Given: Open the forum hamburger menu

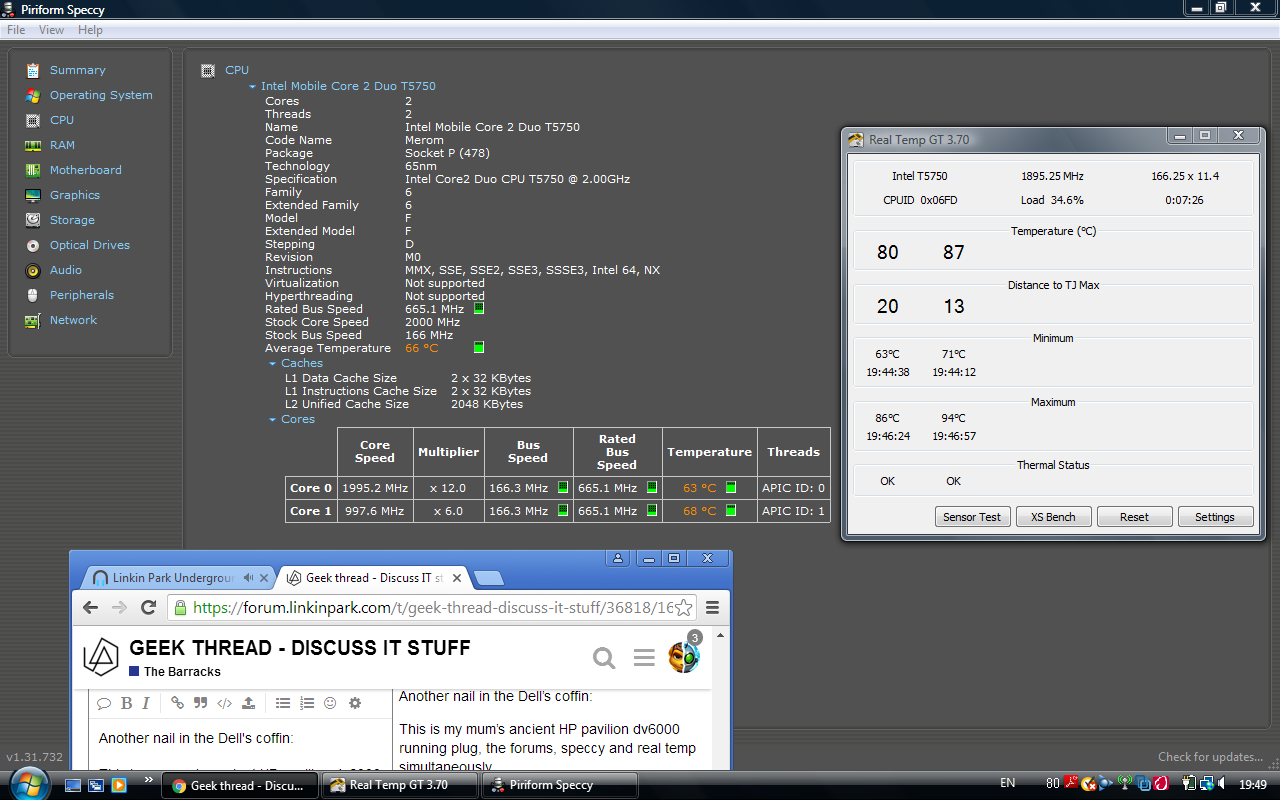Looking at the screenshot, I should [644, 657].
